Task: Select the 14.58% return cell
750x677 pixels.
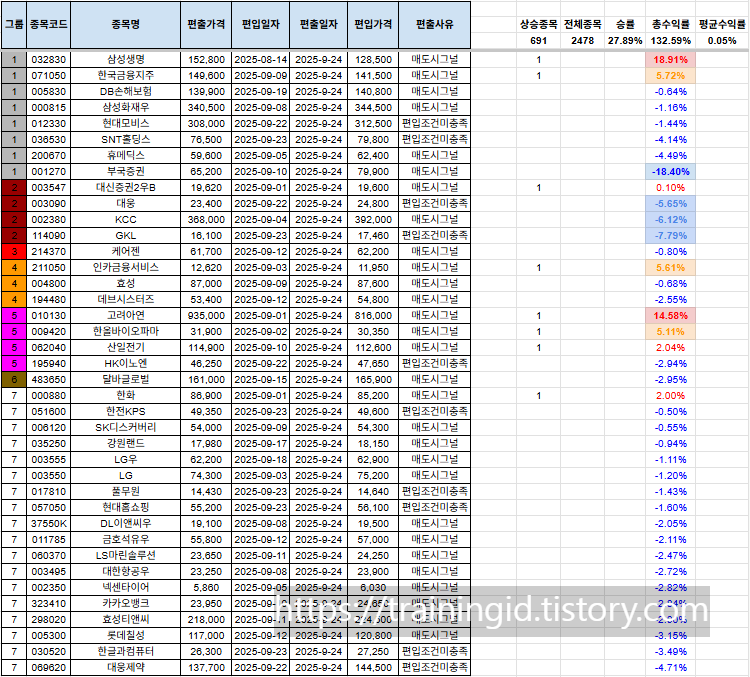Action: coord(671,315)
